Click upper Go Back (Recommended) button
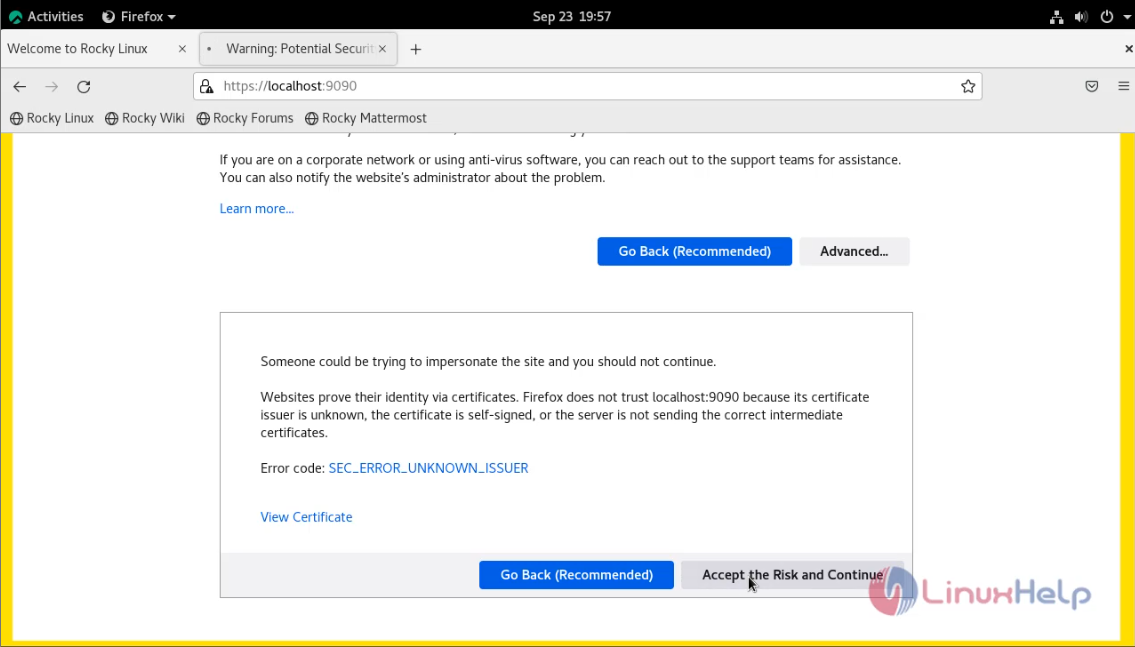This screenshot has width=1135, height=647. coord(694,251)
